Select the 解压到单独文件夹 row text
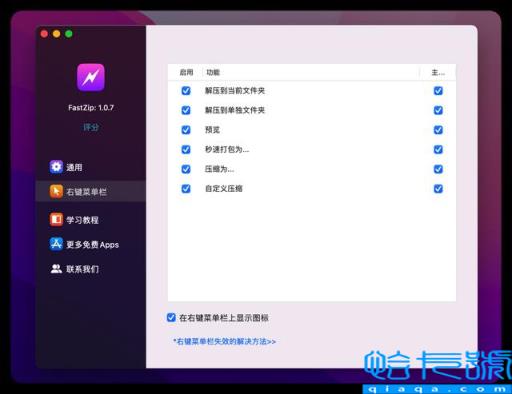512x394 pixels. pyautogui.click(x=235, y=110)
